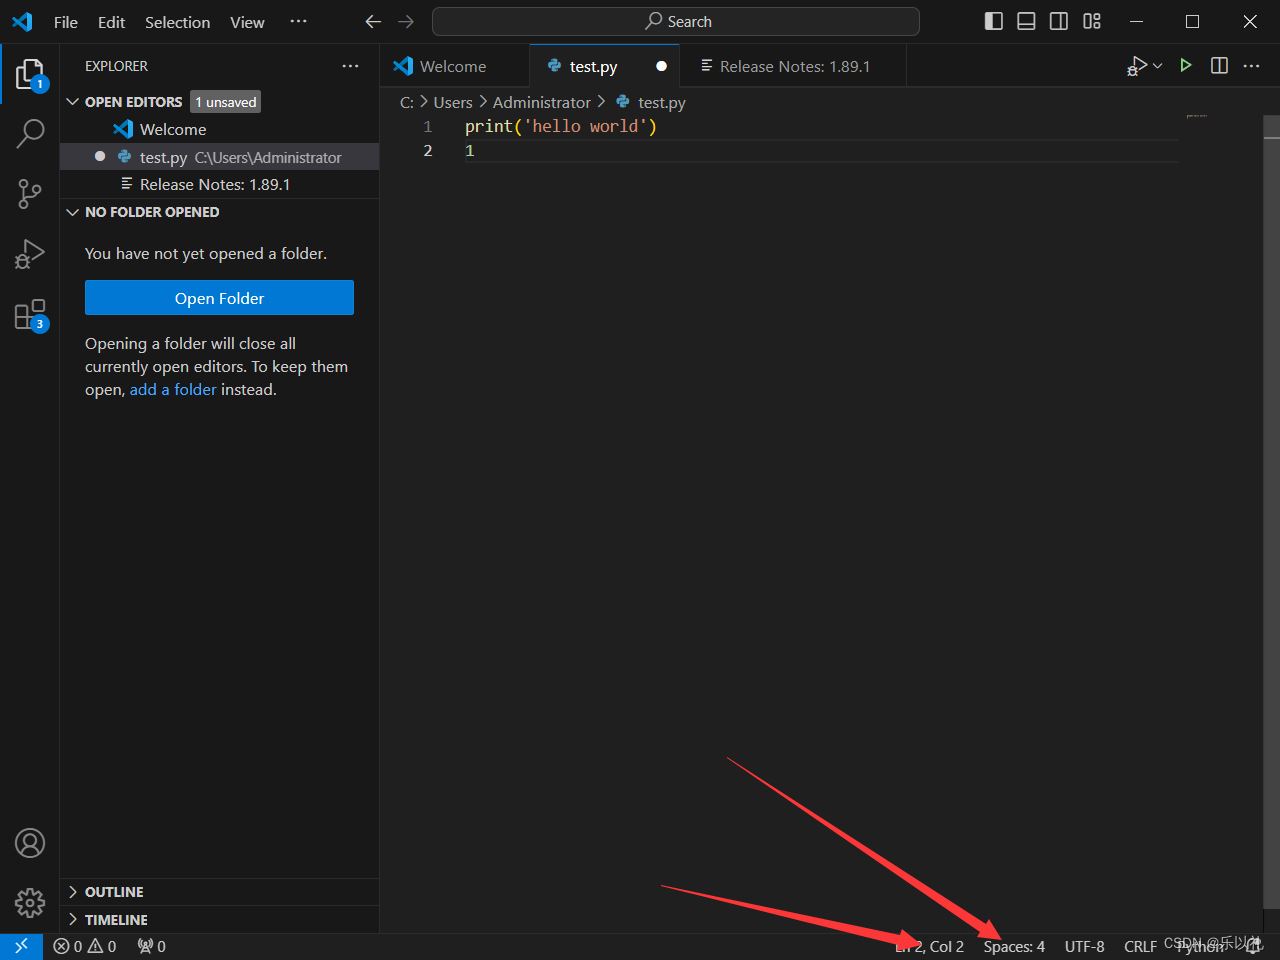Open the View menu
Viewport: 1280px width, 960px height.
pyautogui.click(x=247, y=21)
